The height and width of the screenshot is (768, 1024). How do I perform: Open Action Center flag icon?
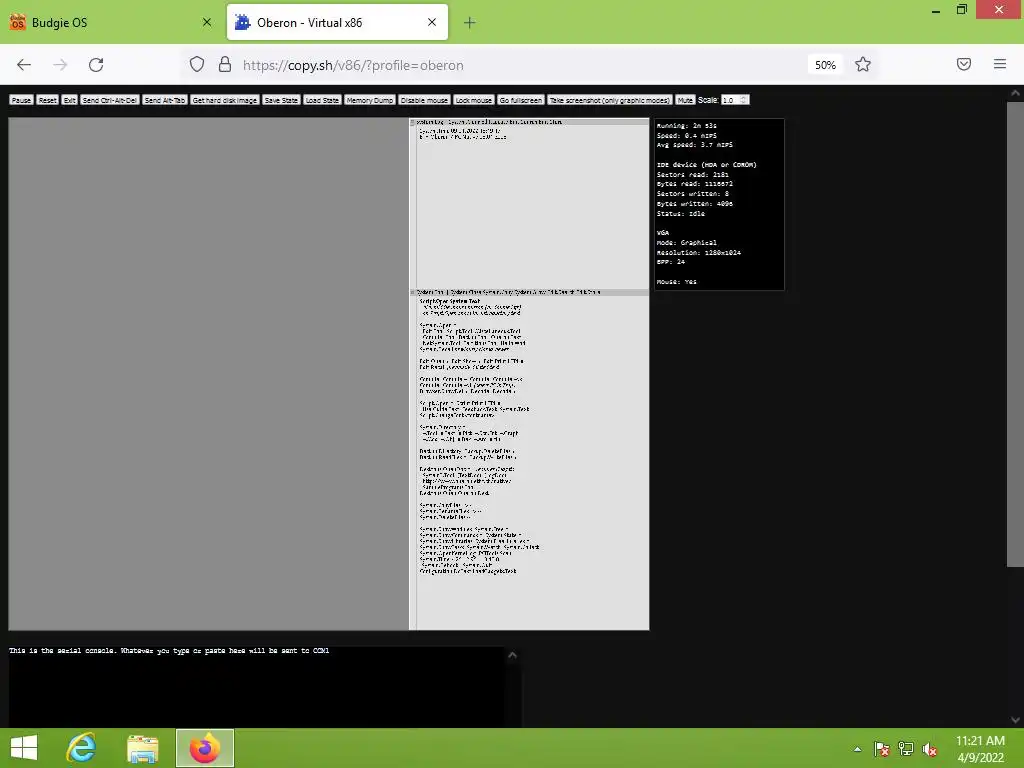[882, 749]
